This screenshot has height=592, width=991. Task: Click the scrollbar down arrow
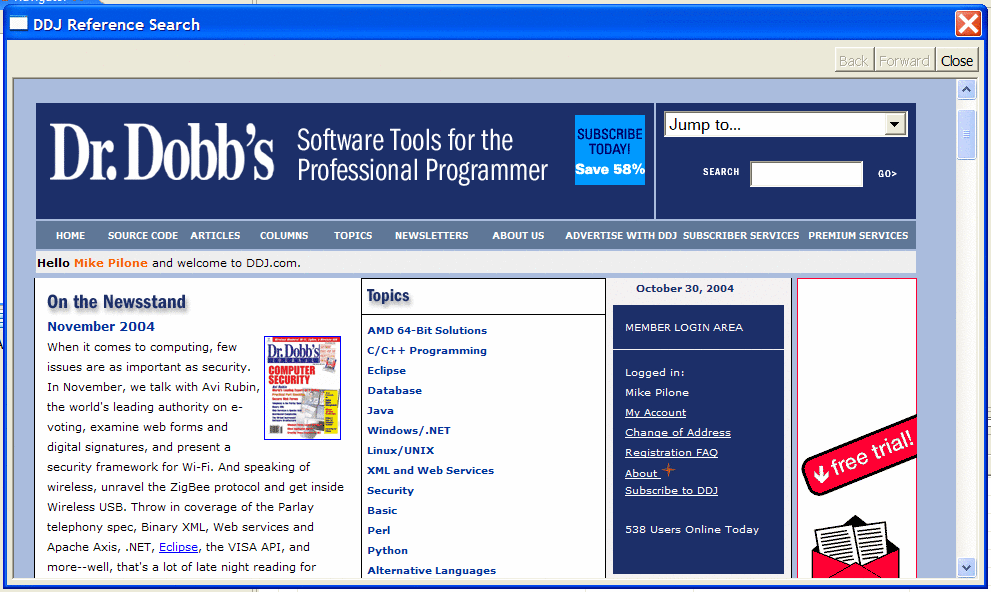(x=966, y=567)
